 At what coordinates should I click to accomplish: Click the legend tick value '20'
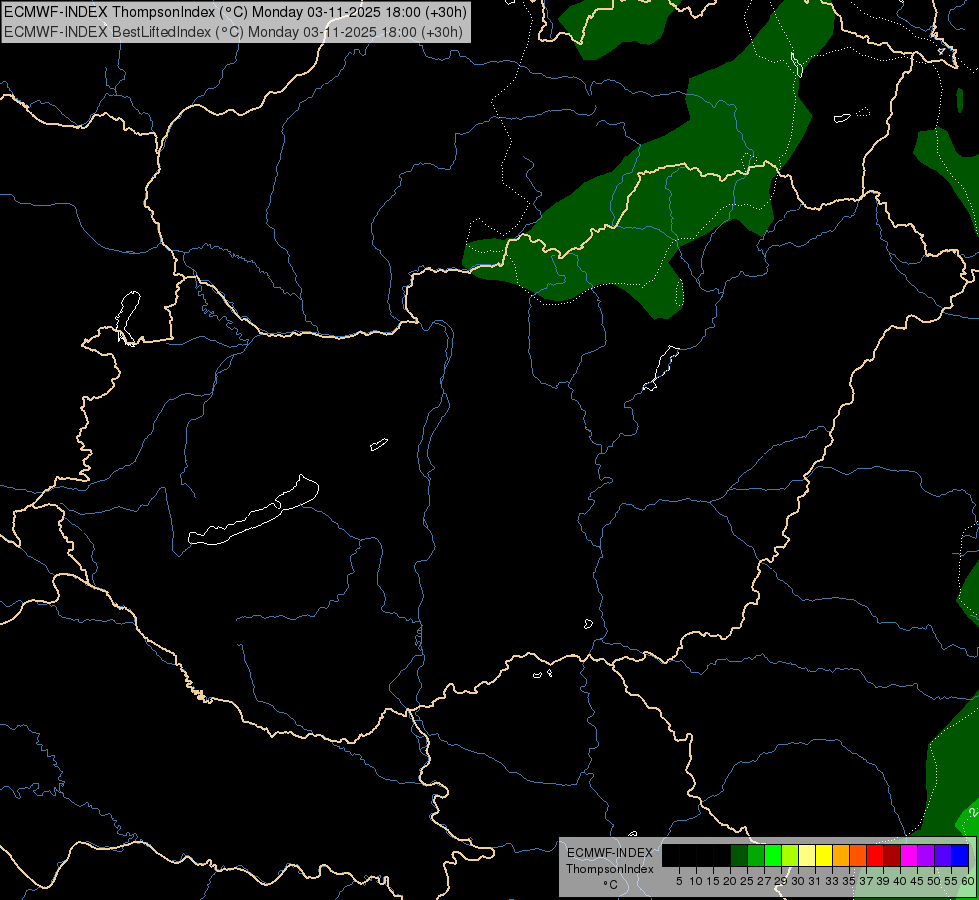730,881
